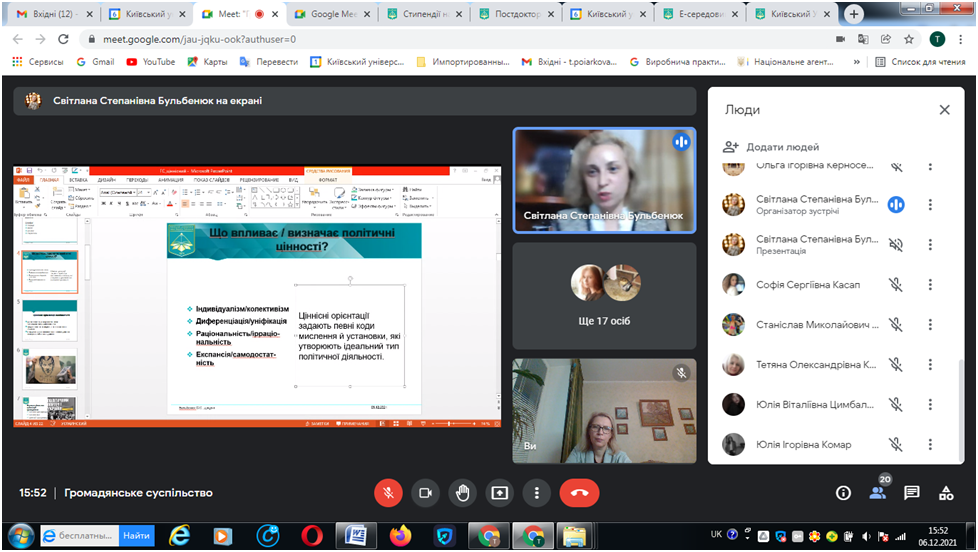Image resolution: width=978 pixels, height=552 pixels.
Task: Open present screen option
Action: click(499, 492)
